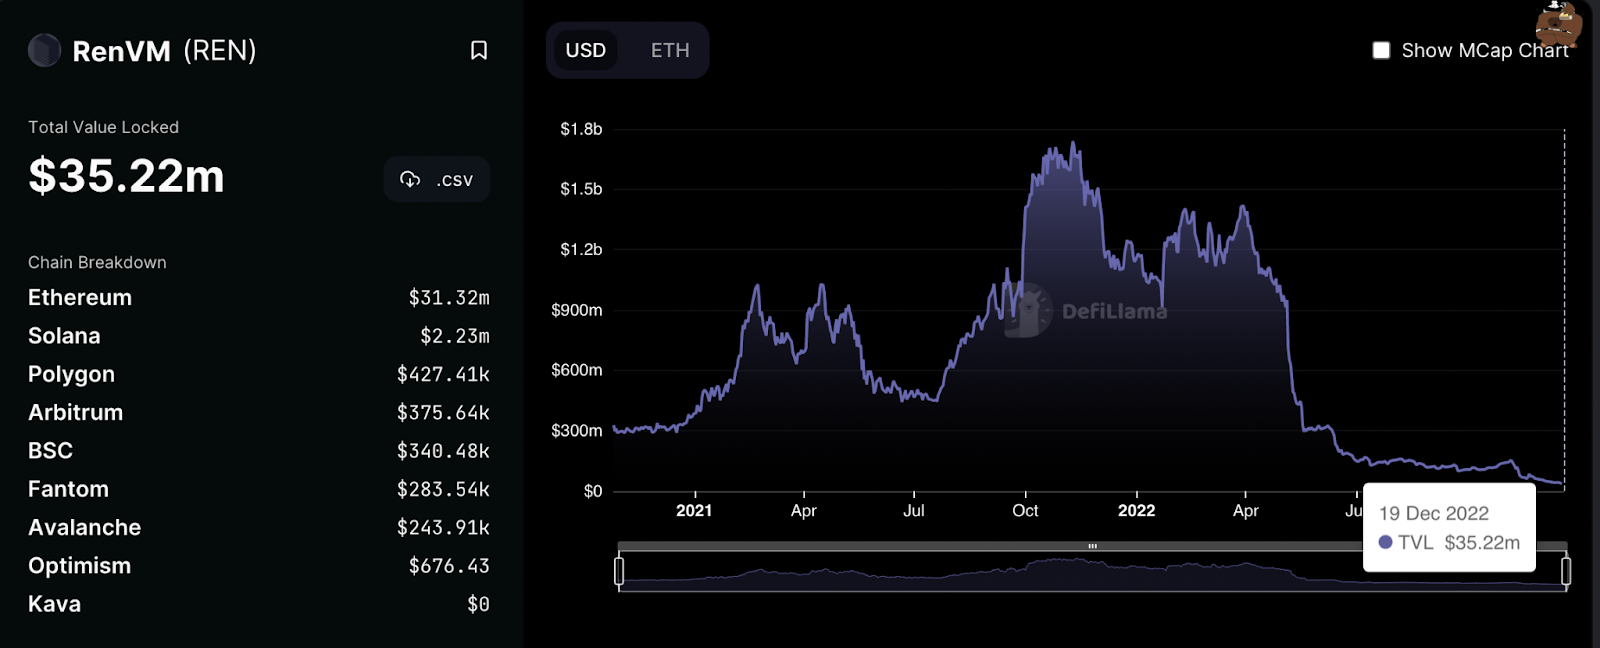Click the chart peak near $1.8b
Image resolution: width=1600 pixels, height=648 pixels.
1074,143
